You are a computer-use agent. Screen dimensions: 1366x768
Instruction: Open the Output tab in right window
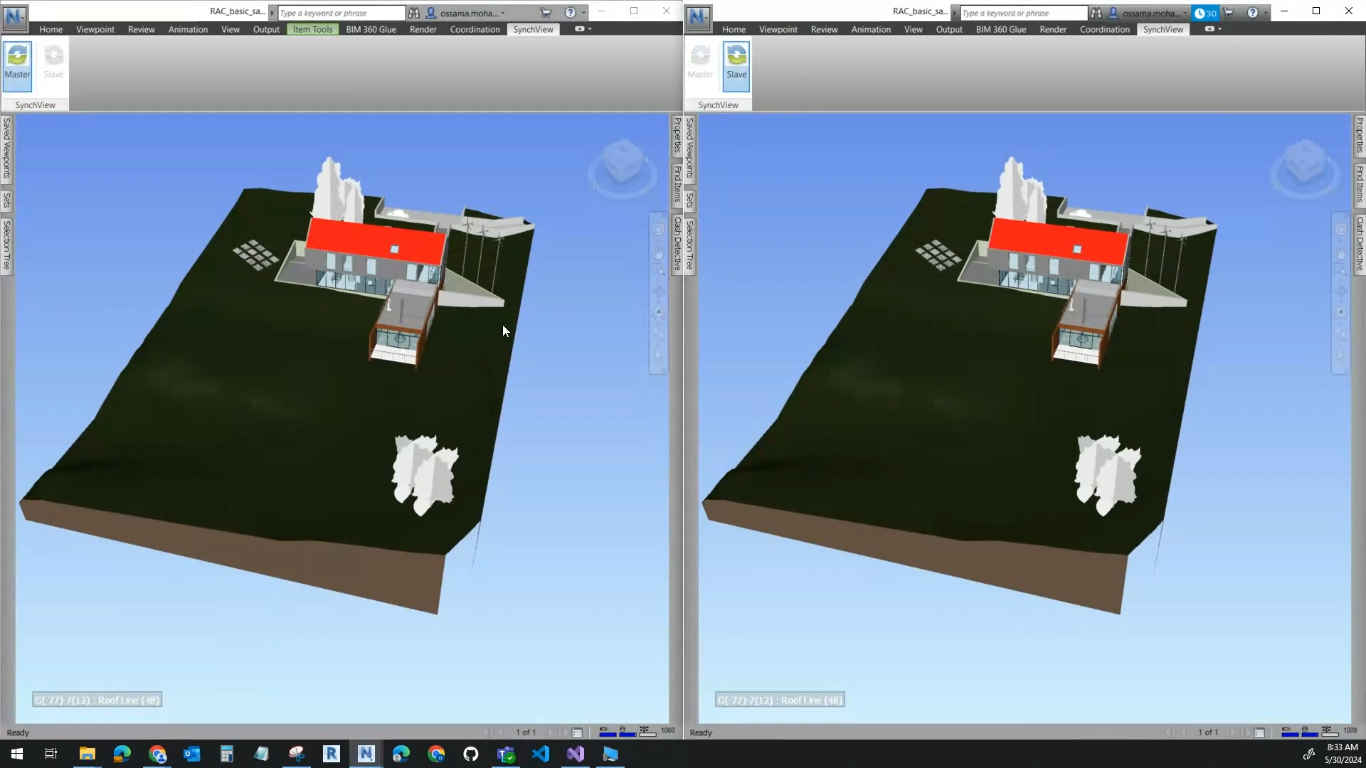[x=949, y=29]
